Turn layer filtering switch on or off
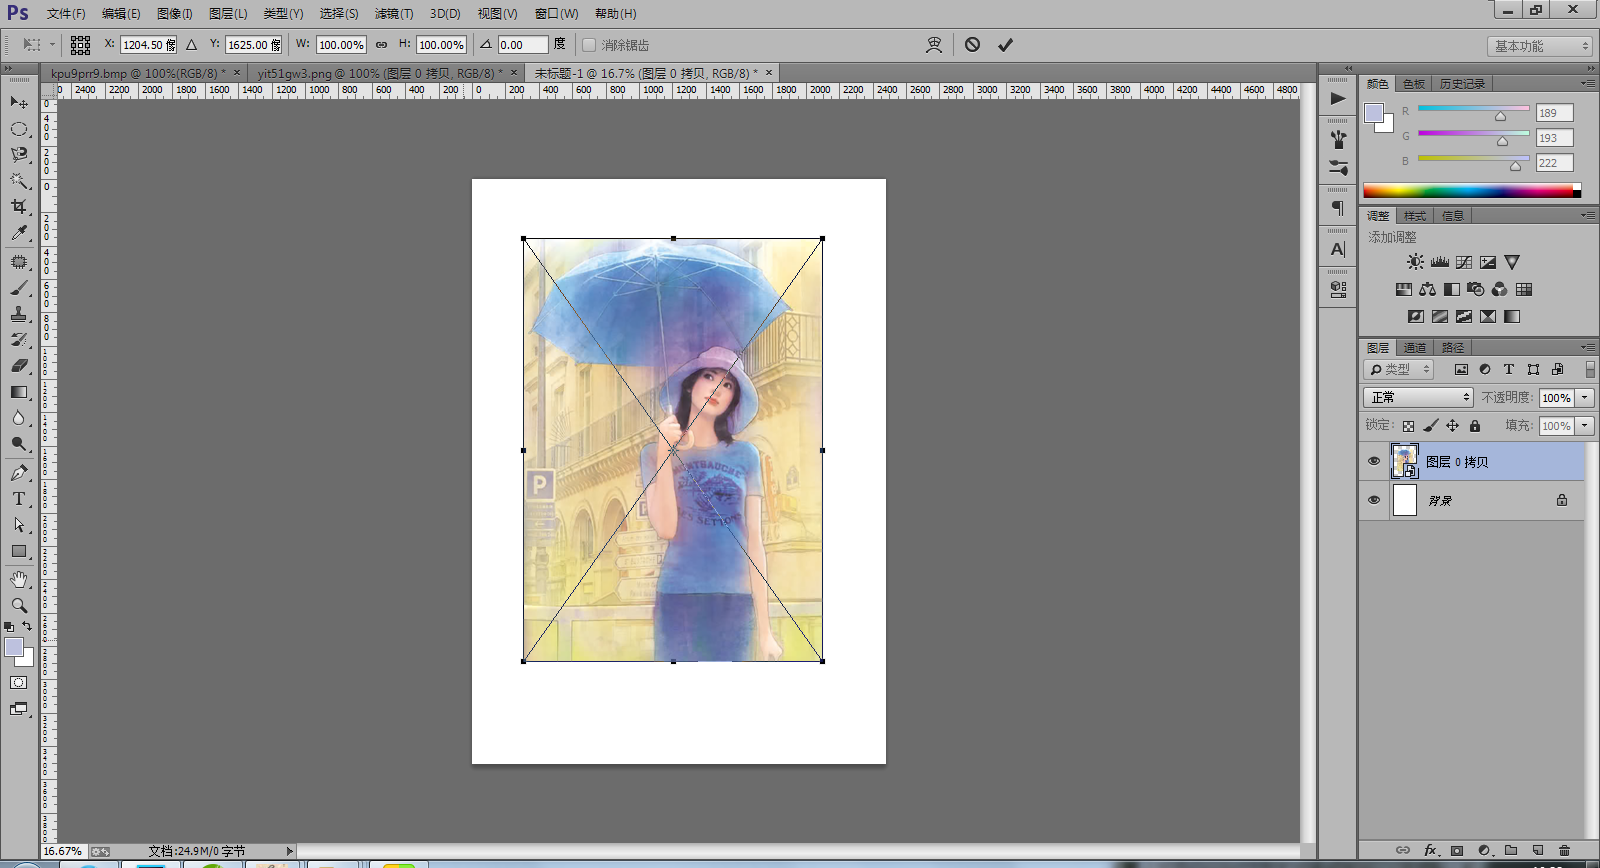Viewport: 1600px width, 868px height. [1589, 369]
